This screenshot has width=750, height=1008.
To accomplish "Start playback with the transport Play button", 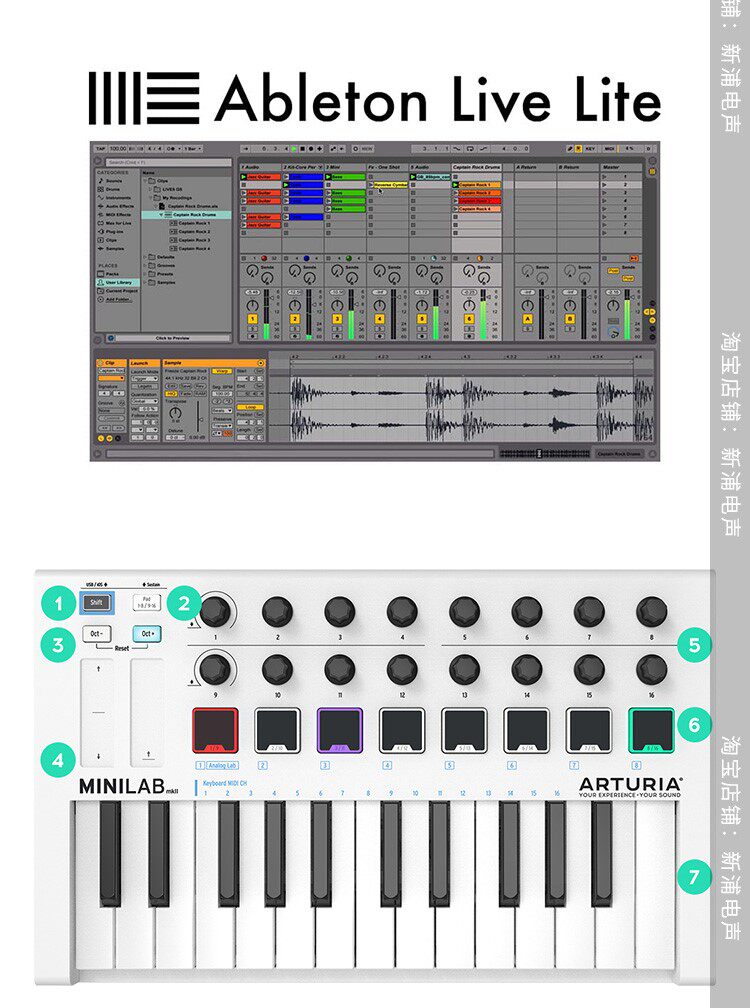I will (294, 149).
